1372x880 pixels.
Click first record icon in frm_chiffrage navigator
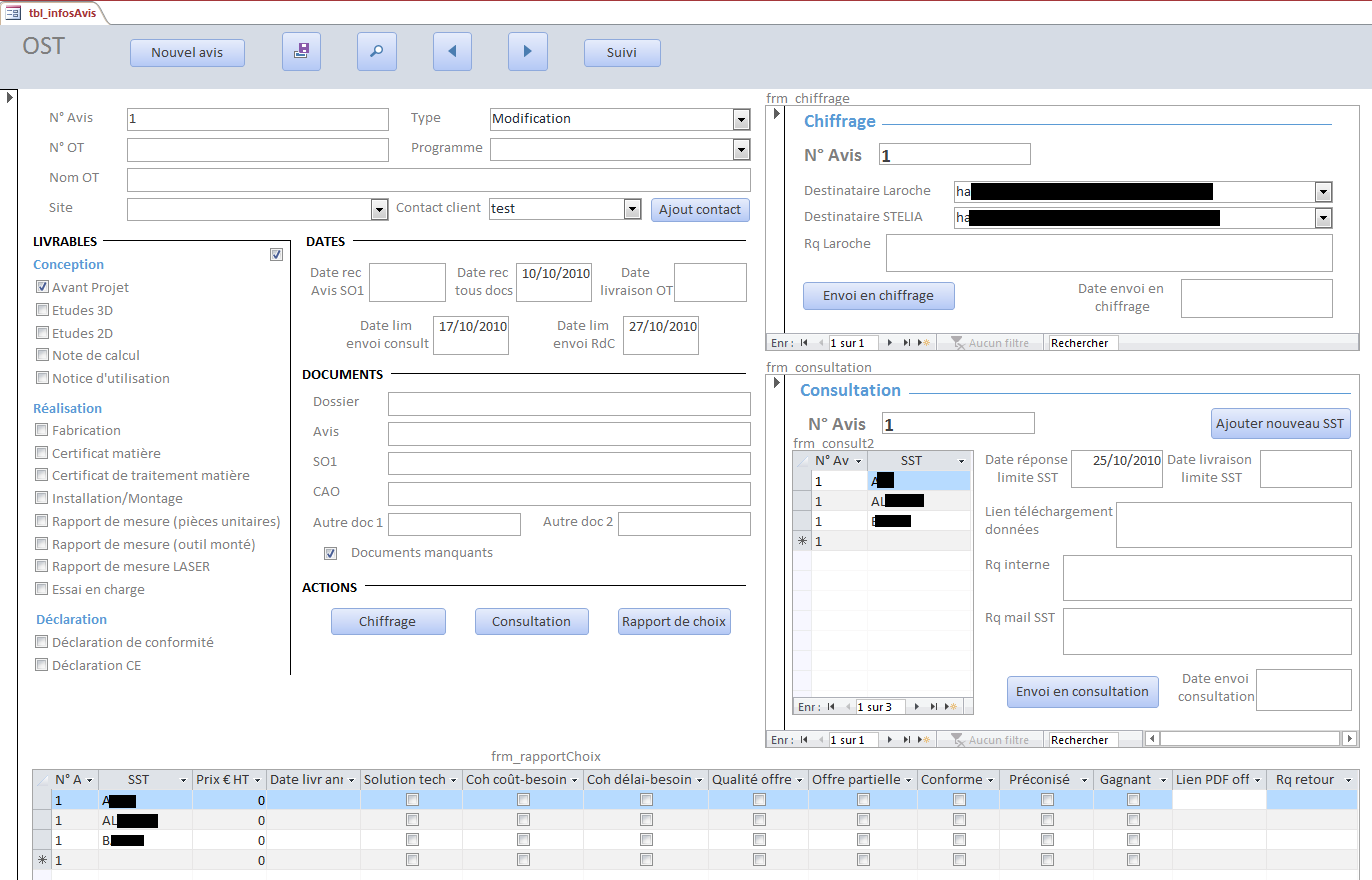coord(803,343)
